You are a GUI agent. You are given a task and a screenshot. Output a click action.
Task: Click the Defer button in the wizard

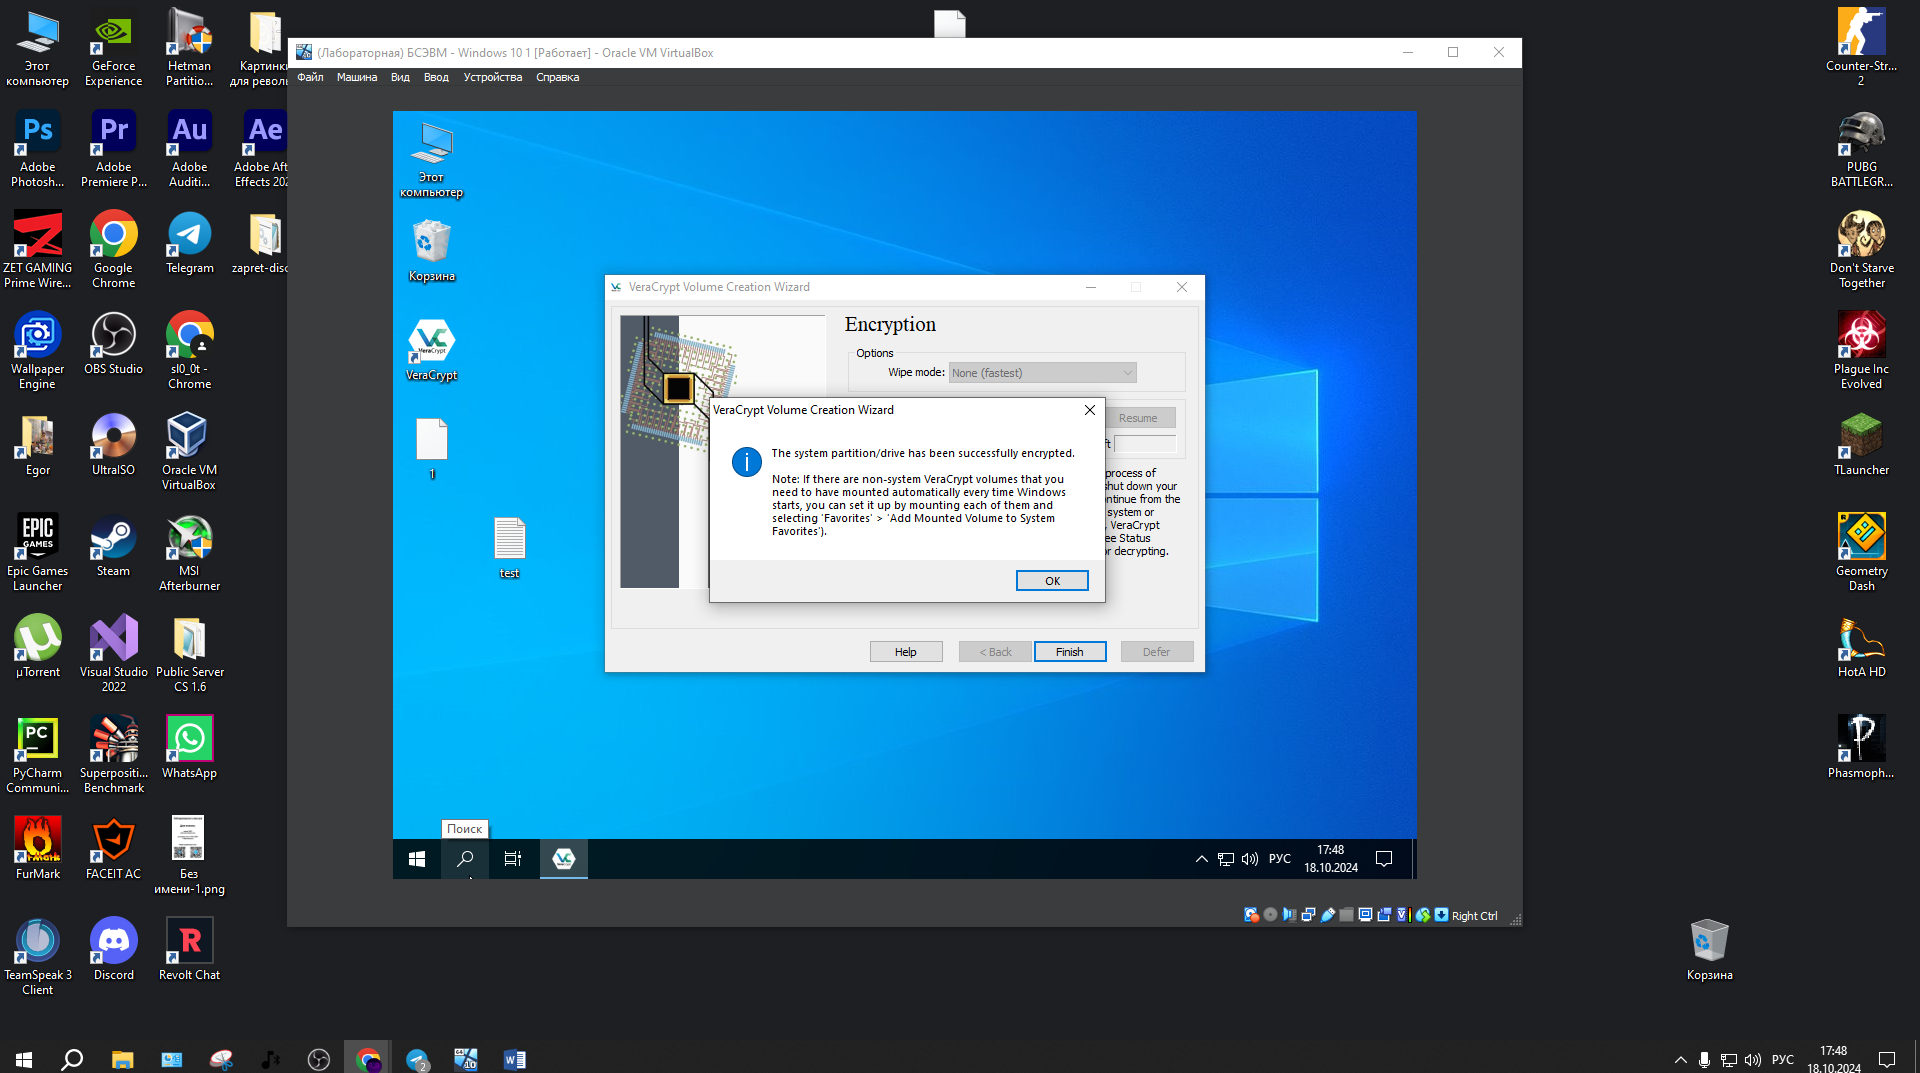click(1157, 652)
